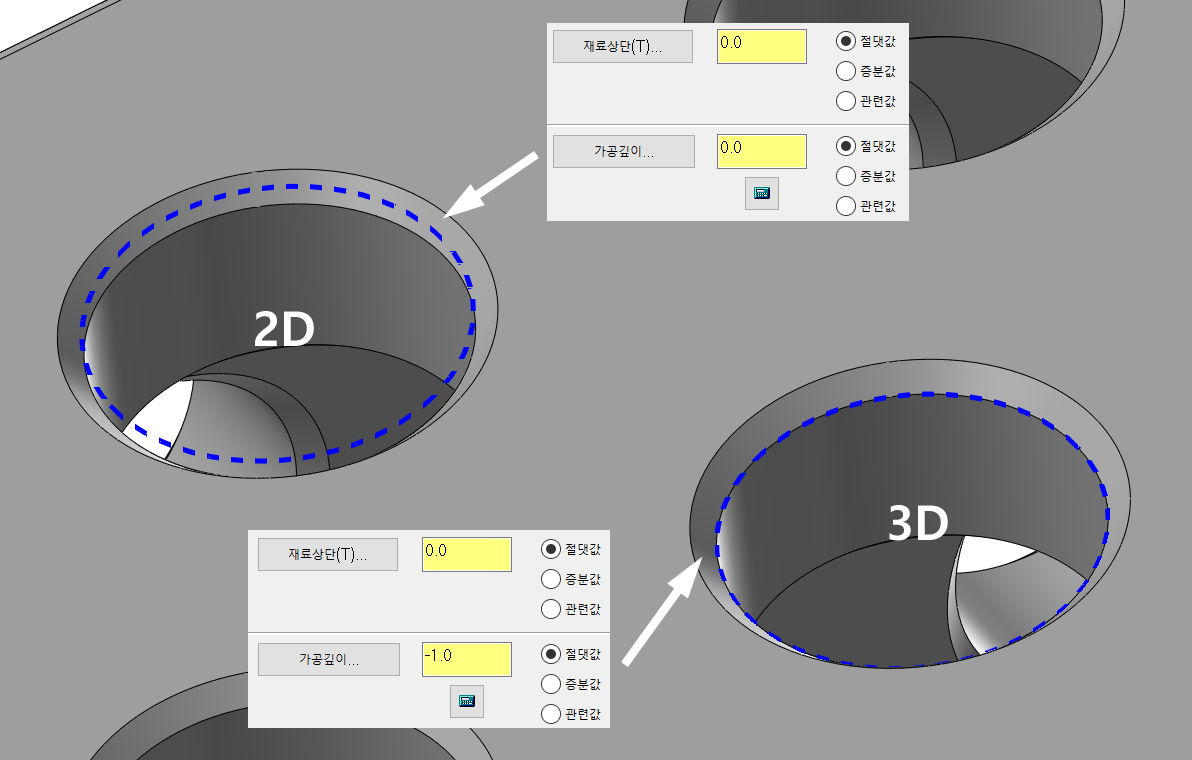Open the calculator icon in the upper panel

coord(762,193)
